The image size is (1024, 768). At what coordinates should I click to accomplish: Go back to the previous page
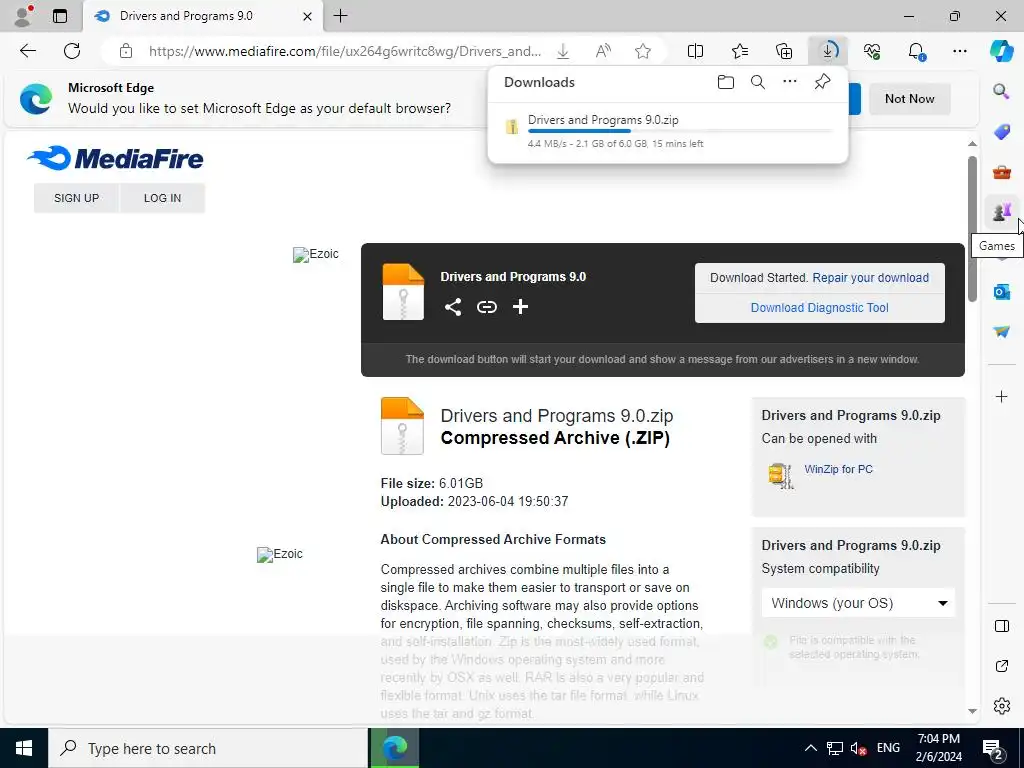pyautogui.click(x=27, y=51)
